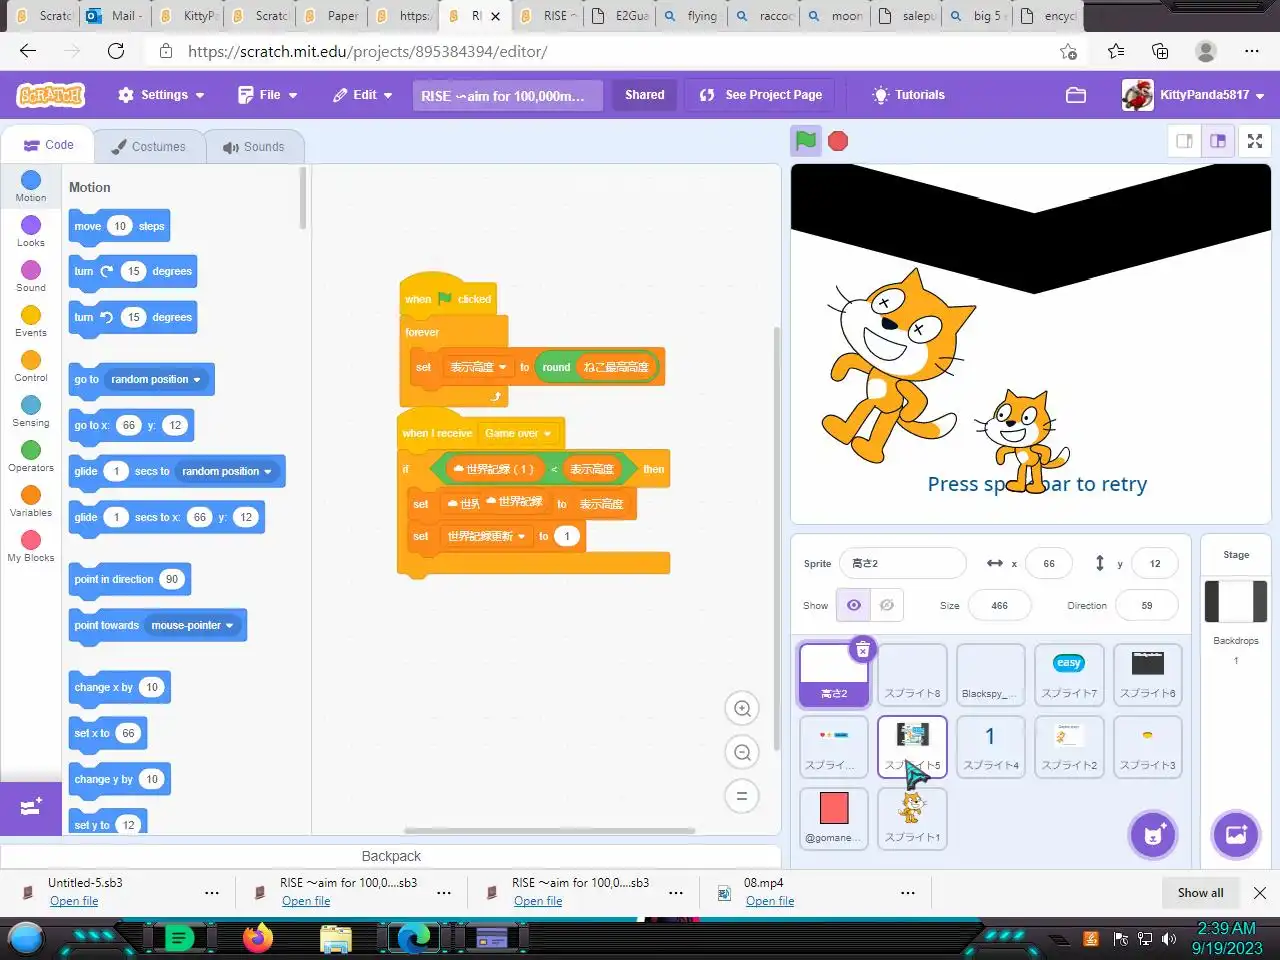
Task: Zoom out on the code workspace
Action: [742, 753]
